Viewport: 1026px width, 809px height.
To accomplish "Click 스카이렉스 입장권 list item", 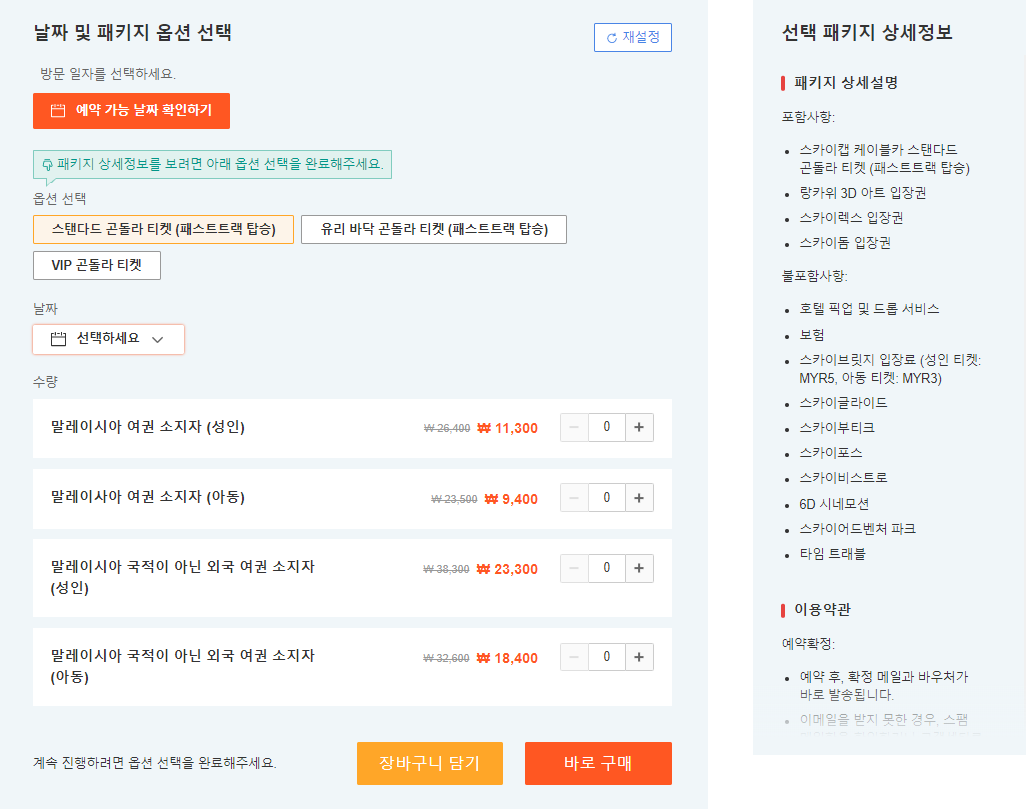I will coord(851,218).
